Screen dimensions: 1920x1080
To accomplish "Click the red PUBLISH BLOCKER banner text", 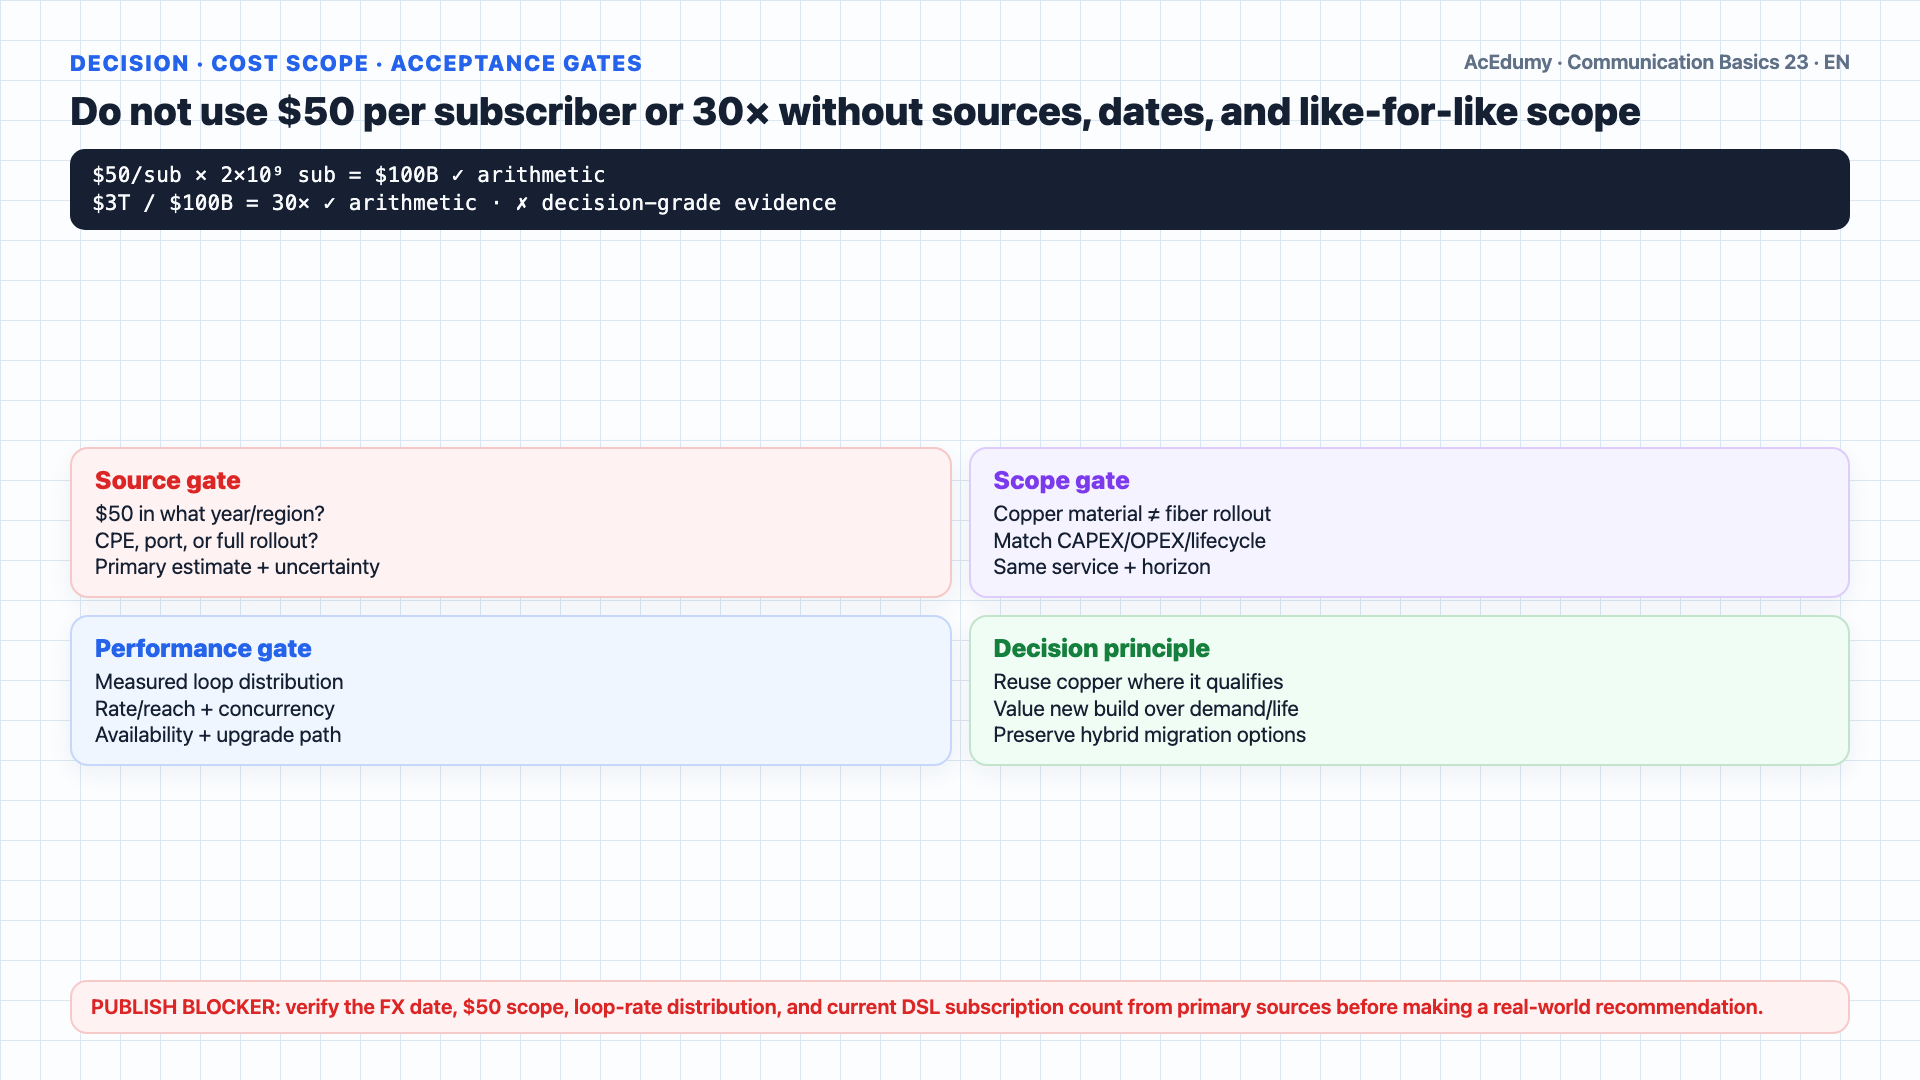I will pyautogui.click(x=927, y=1007).
